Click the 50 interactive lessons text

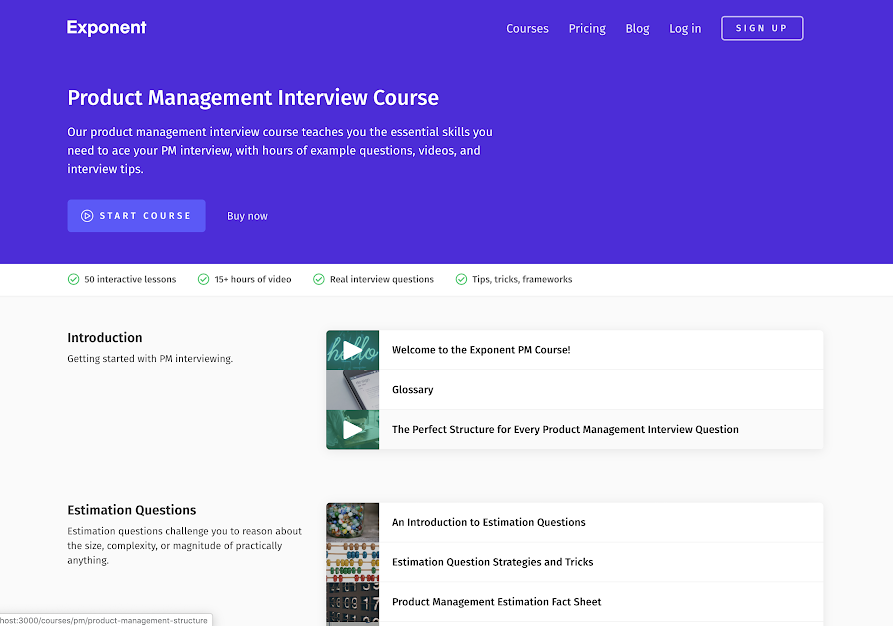click(x=130, y=279)
